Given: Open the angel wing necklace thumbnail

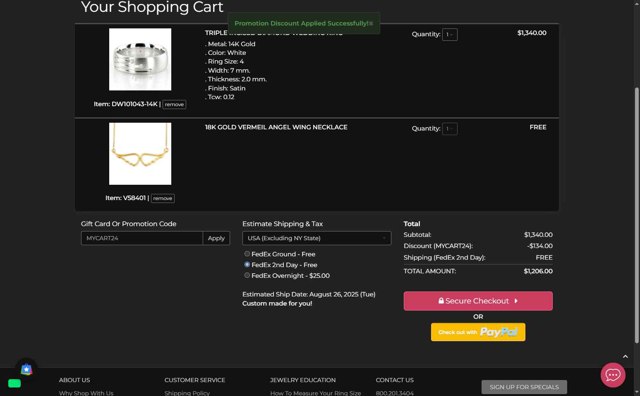Looking at the screenshot, I should point(140,154).
